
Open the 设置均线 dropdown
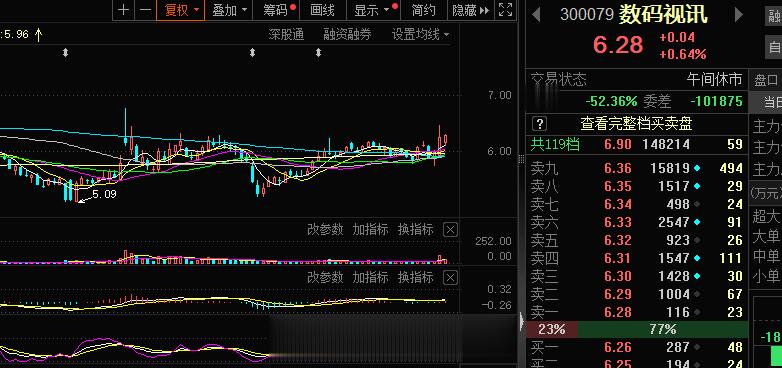pos(420,34)
